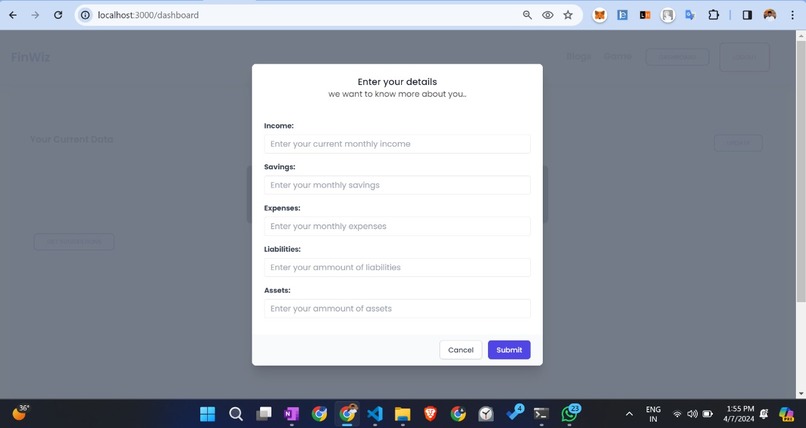The height and width of the screenshot is (428, 806).
Task: Click the monthly expenses input
Action: 397,226
